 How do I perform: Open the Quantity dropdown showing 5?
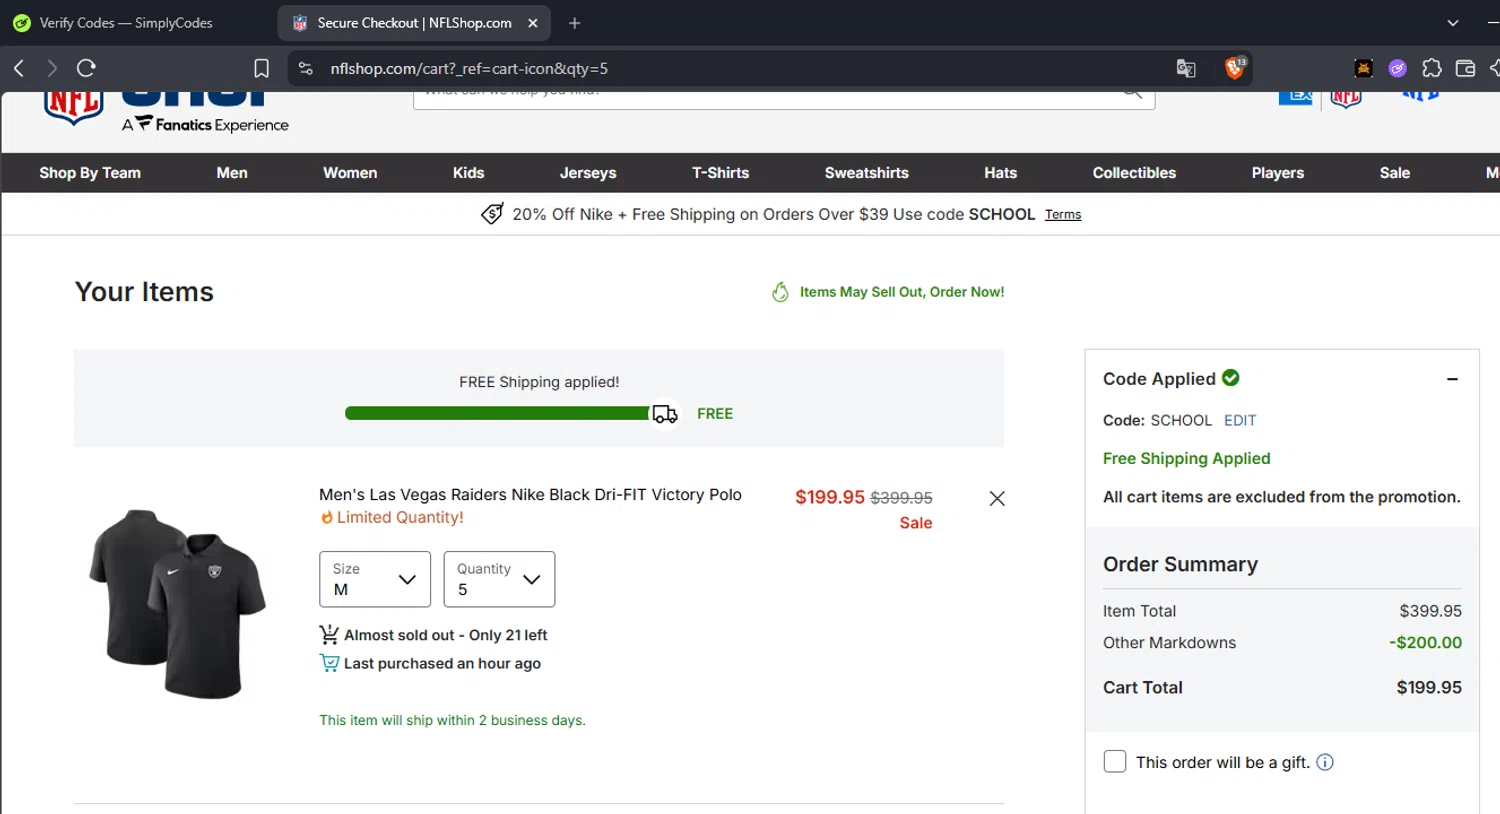click(499, 579)
